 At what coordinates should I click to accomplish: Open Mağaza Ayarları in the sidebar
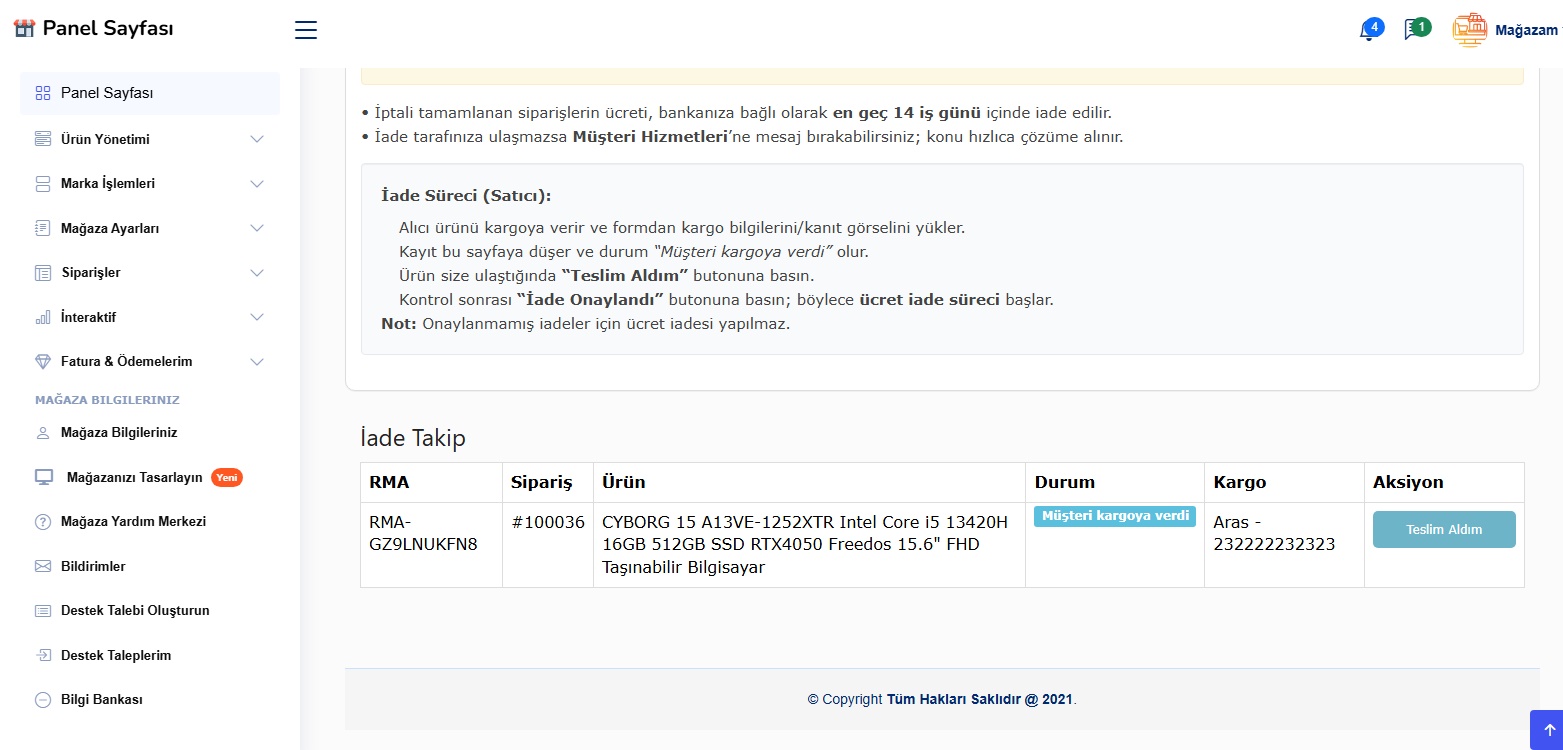coord(110,228)
